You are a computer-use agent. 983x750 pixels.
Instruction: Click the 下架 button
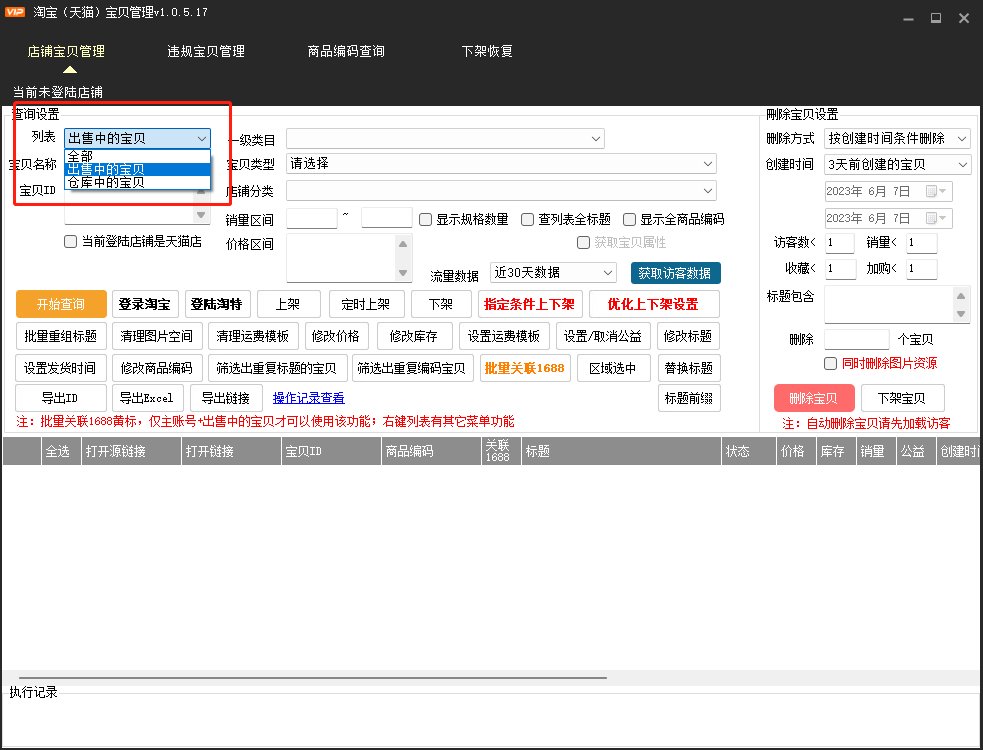coord(441,304)
